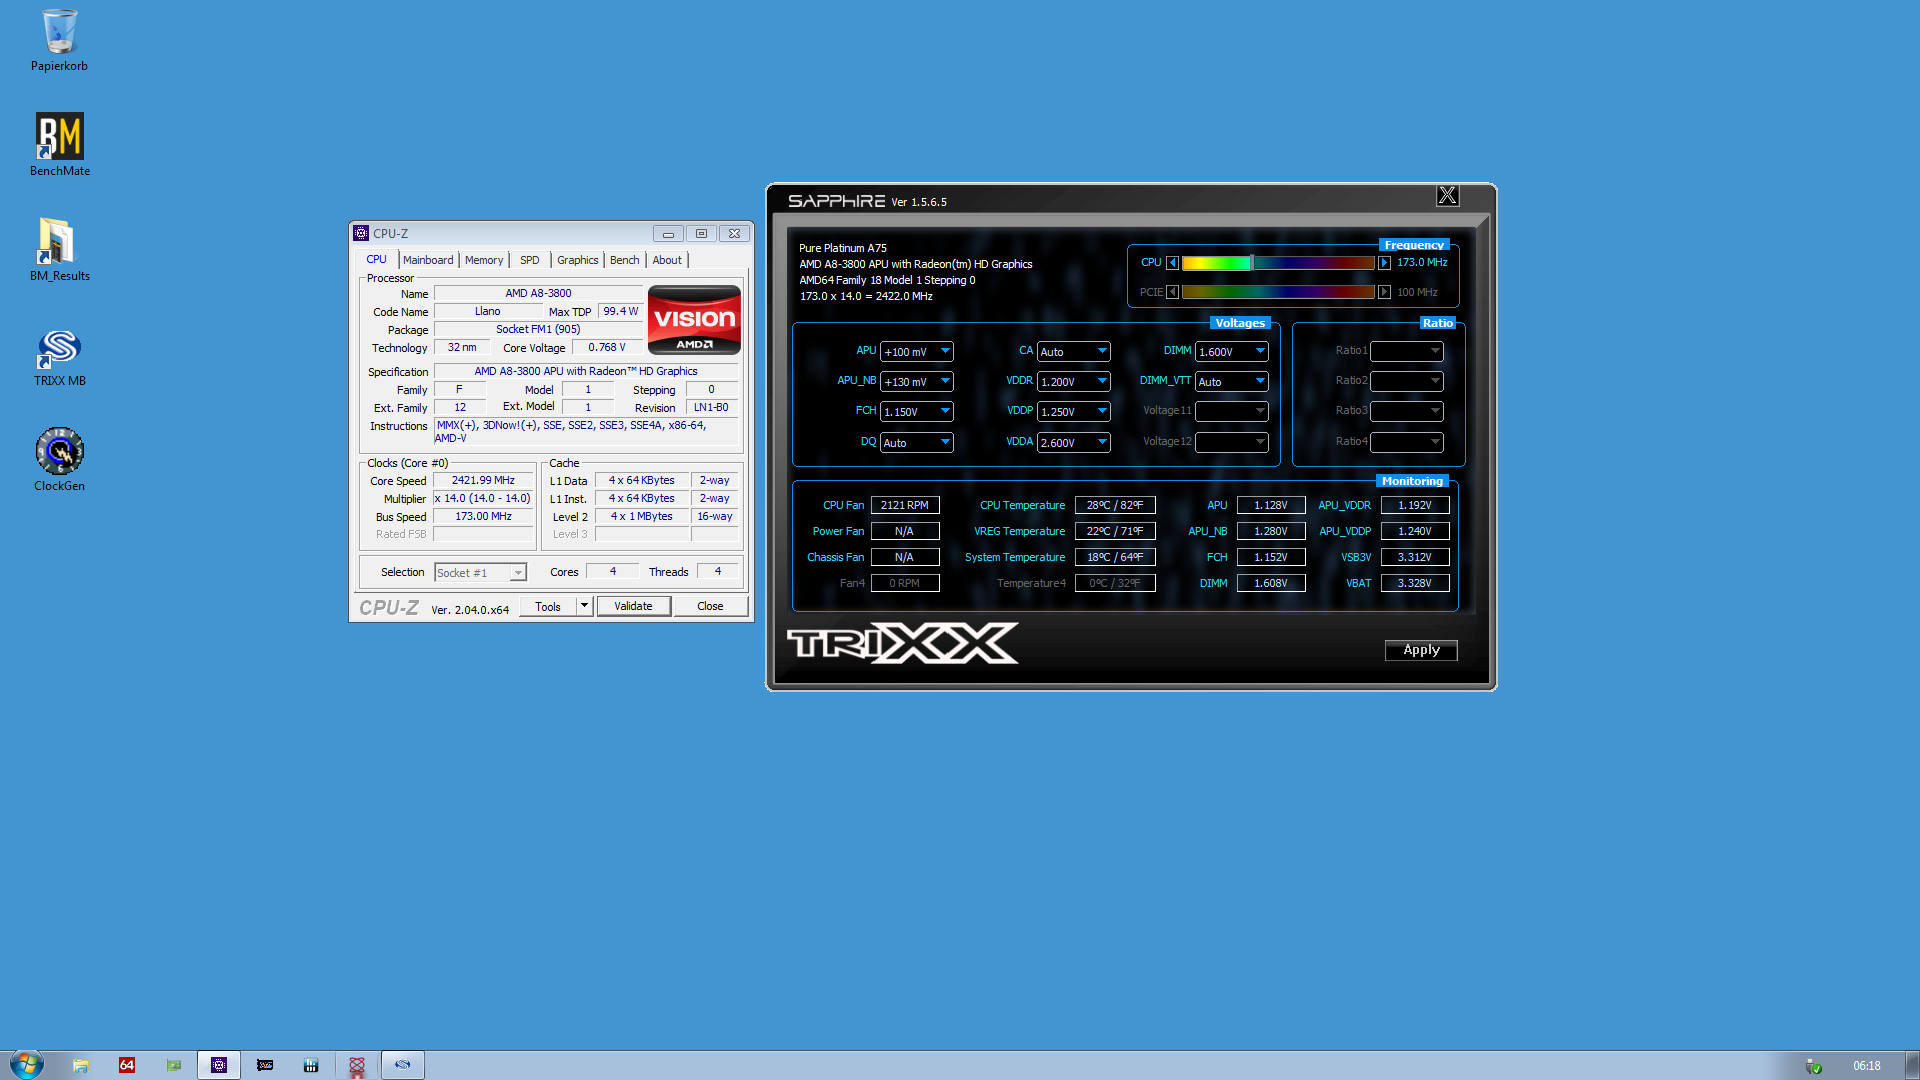Image resolution: width=1920 pixels, height=1080 pixels.
Task: Click the system tray shield icon
Action: [1813, 1066]
